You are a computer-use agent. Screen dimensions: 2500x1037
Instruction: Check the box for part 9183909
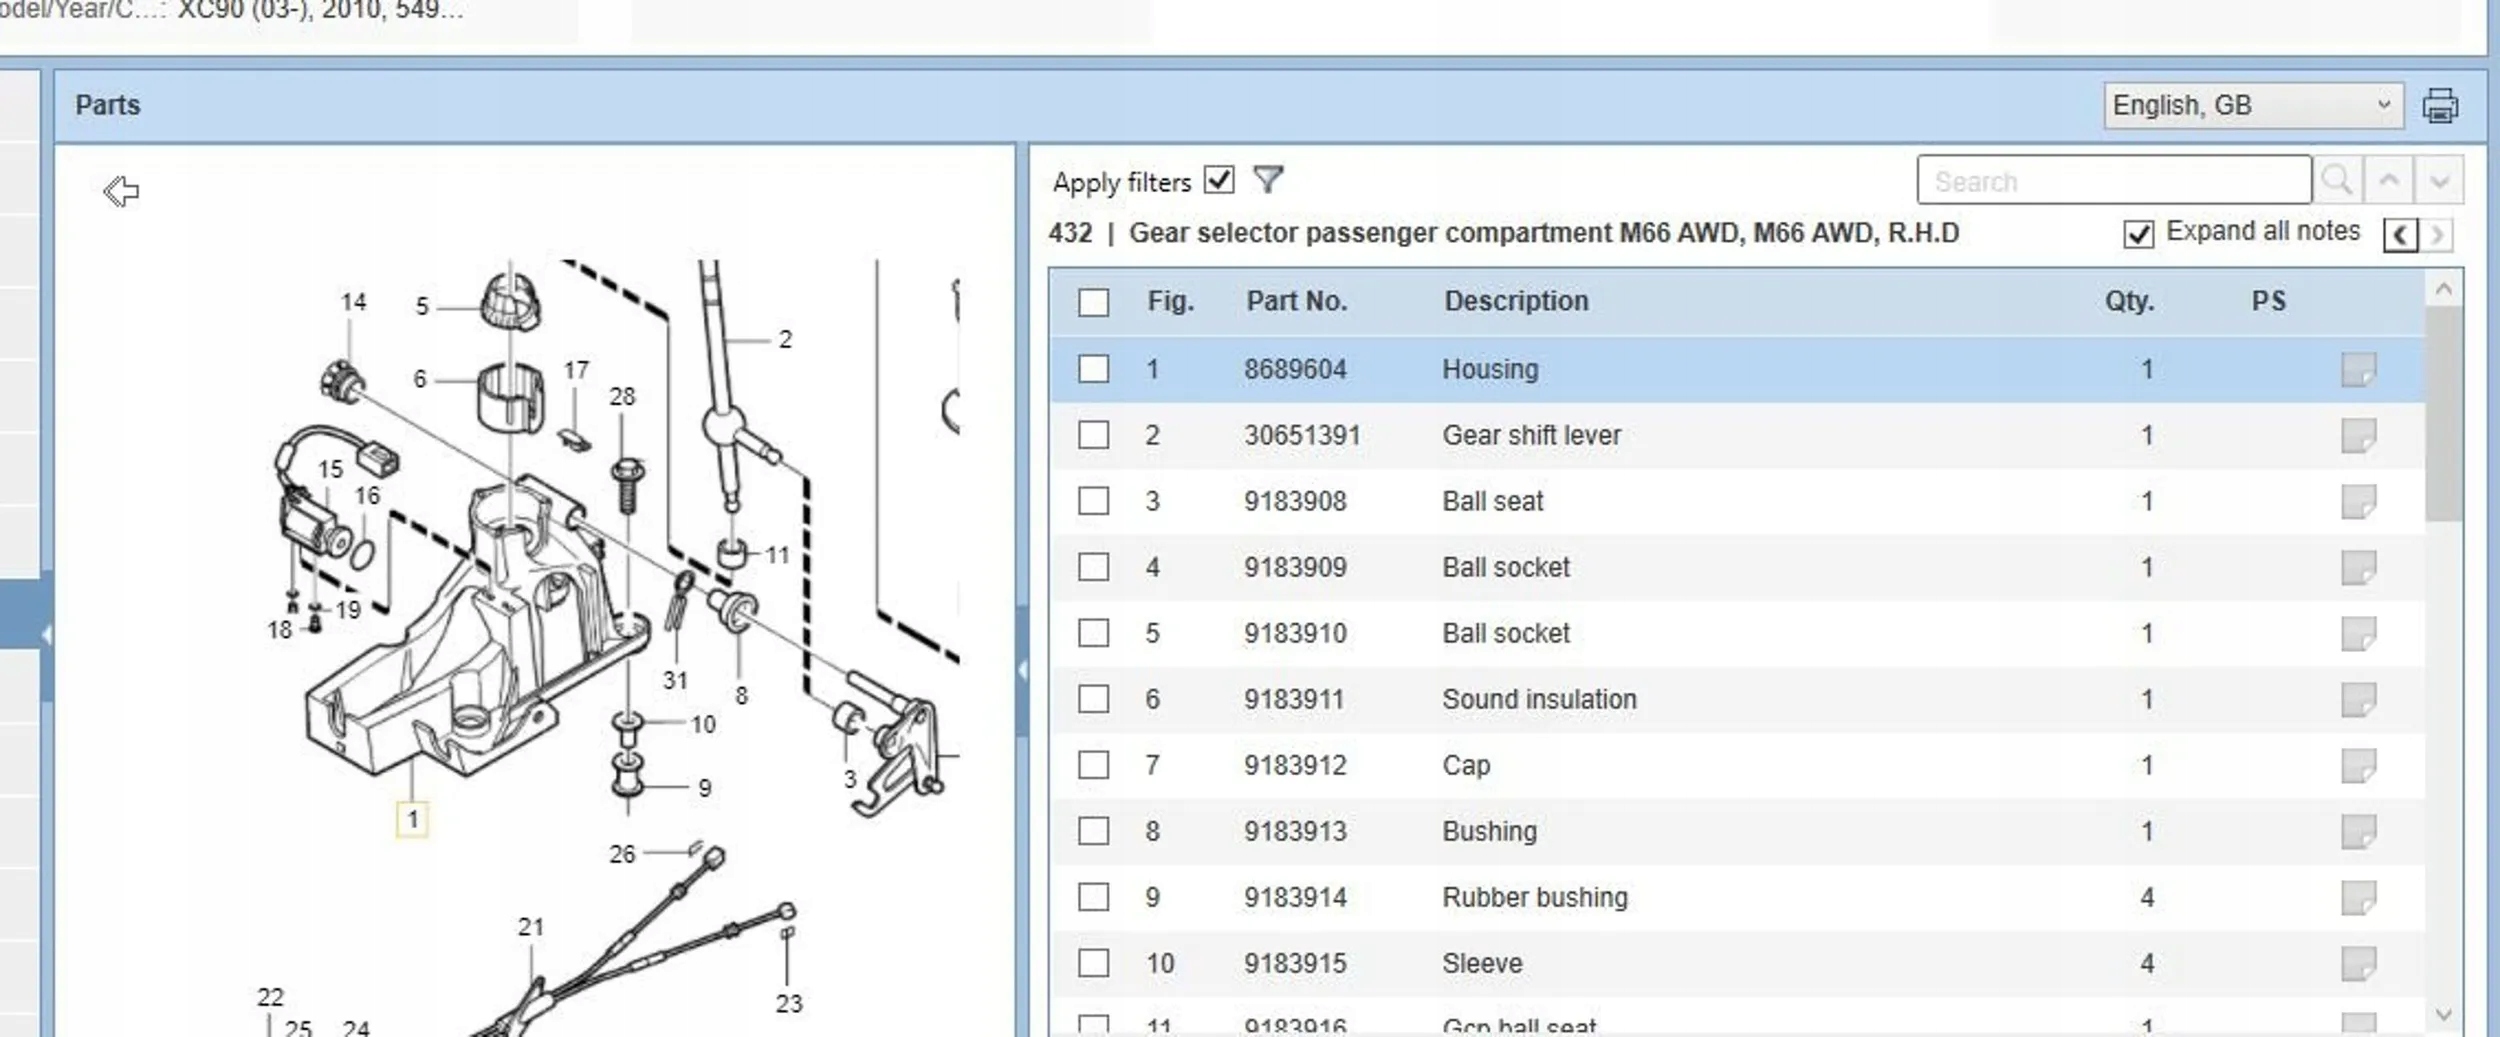pyautogui.click(x=1094, y=567)
